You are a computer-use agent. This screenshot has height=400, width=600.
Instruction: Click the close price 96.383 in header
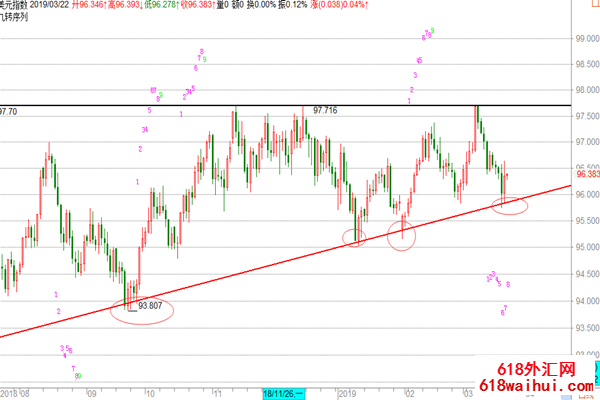point(200,5)
